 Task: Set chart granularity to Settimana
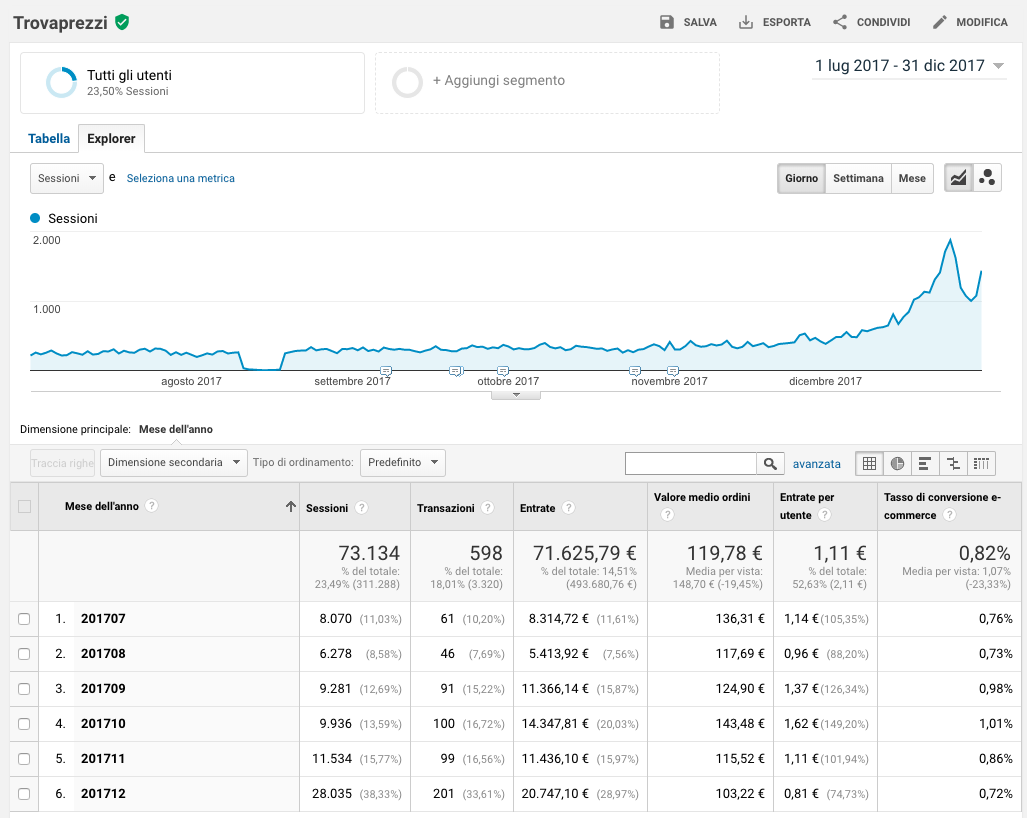858,178
